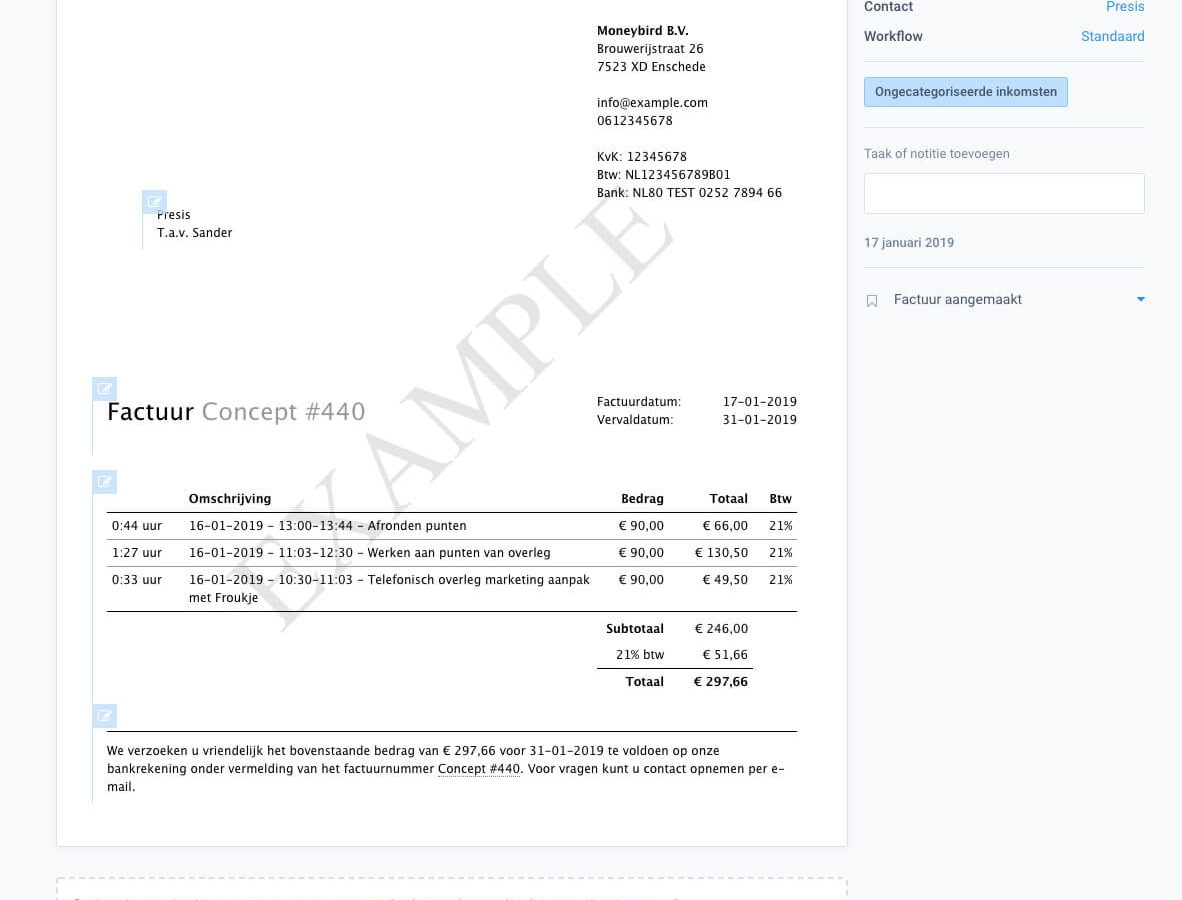The width and height of the screenshot is (1182, 900).
Task: Click the Bank NL80 TEST account line
Action: [x=690, y=193]
